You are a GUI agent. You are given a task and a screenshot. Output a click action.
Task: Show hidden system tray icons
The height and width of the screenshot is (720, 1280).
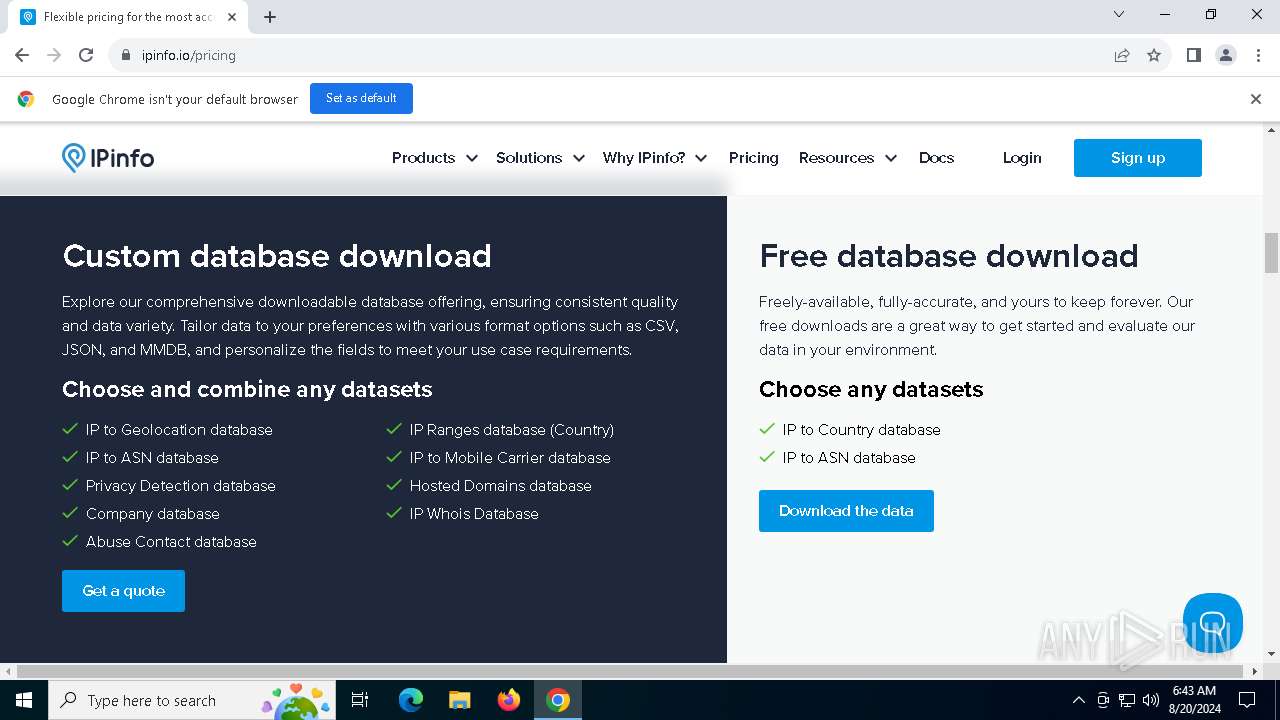click(x=1078, y=700)
